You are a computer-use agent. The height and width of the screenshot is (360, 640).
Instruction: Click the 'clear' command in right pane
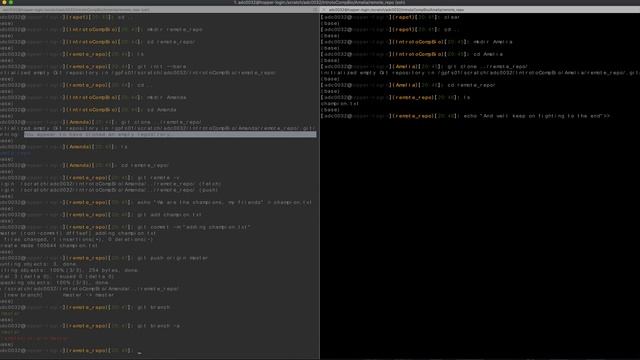[x=451, y=17]
